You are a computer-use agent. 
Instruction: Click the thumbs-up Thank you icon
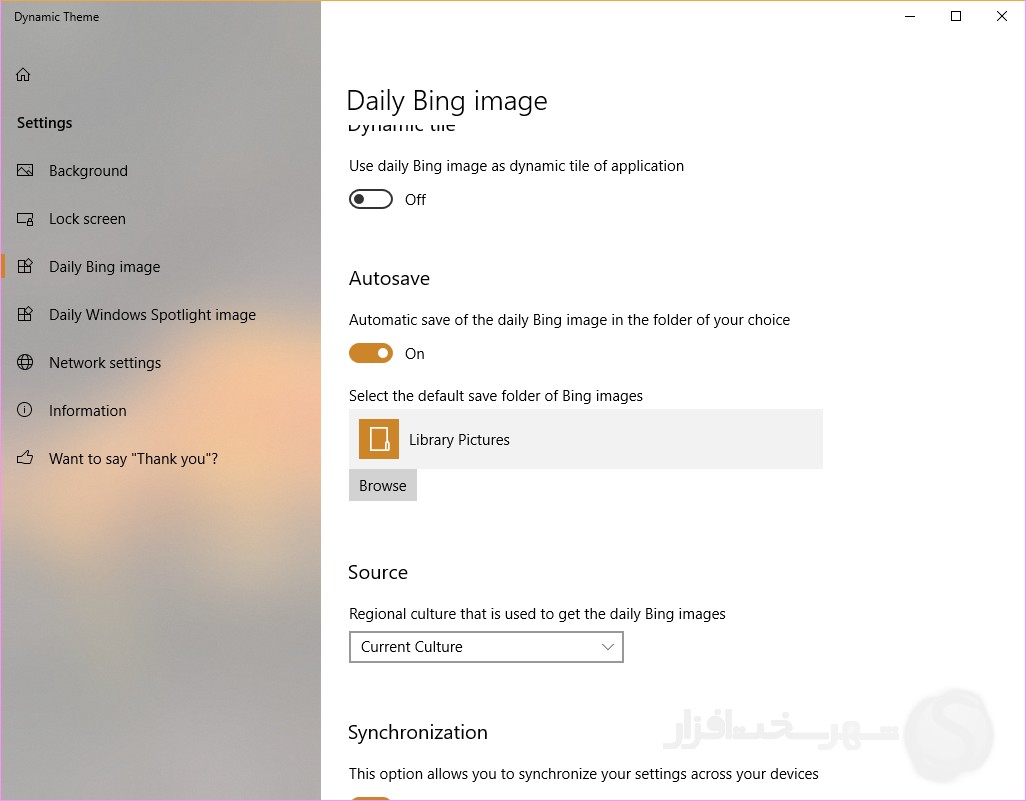tap(26, 459)
